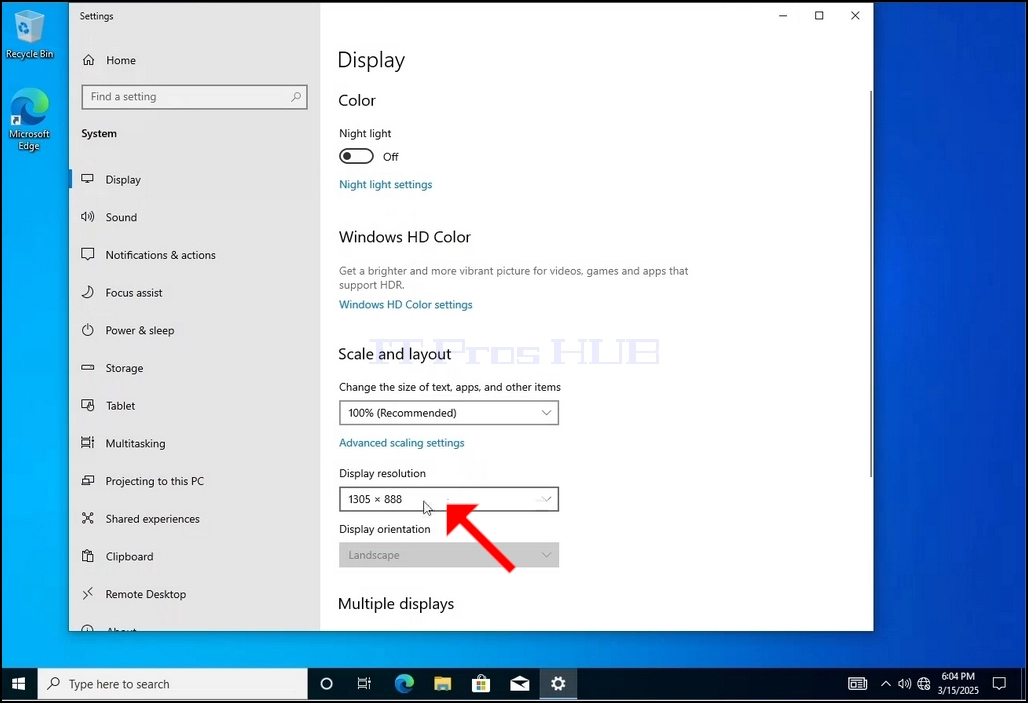Toggle the Night light switch
1028x703 pixels.
pos(356,156)
